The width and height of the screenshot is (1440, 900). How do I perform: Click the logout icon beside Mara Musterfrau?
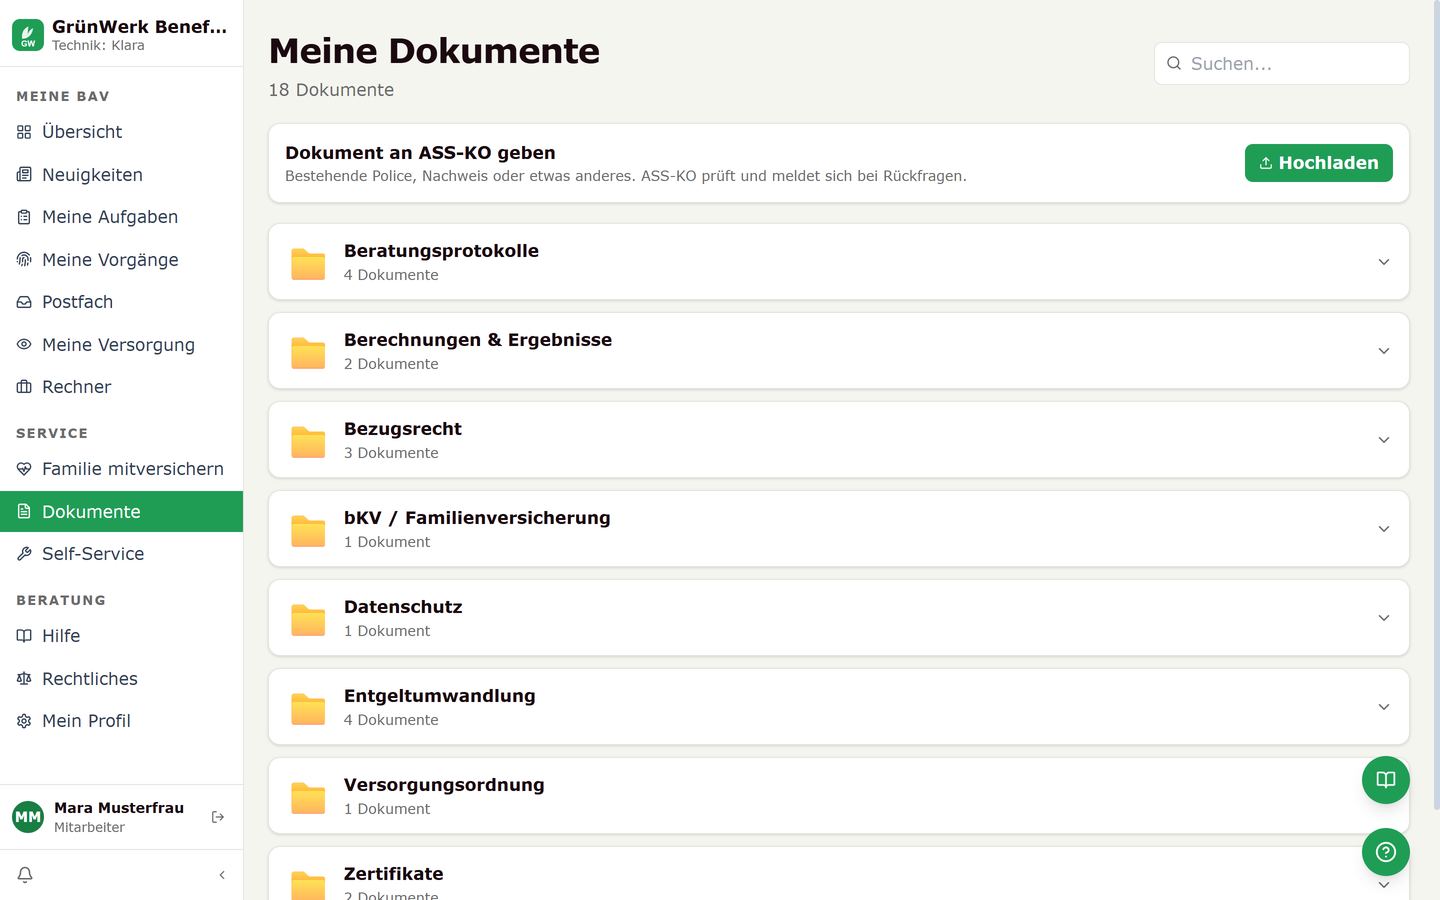tap(218, 817)
